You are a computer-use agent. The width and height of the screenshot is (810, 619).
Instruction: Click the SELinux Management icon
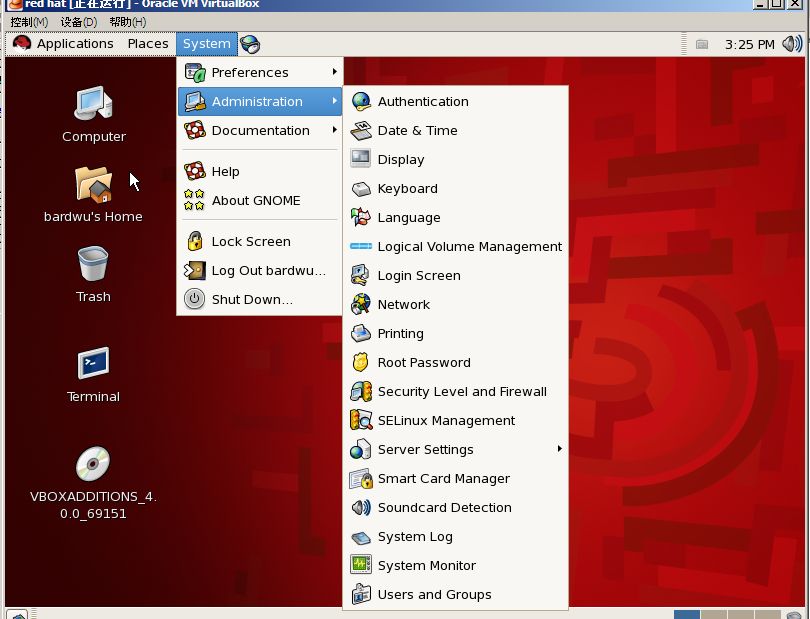pyautogui.click(x=361, y=420)
